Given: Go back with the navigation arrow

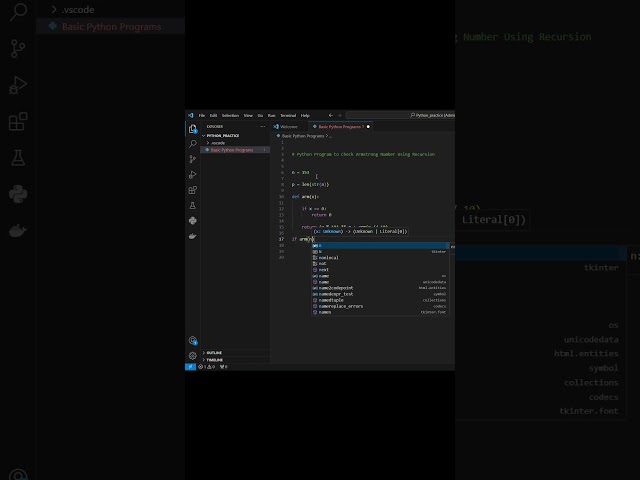Looking at the screenshot, I should pos(331,116).
